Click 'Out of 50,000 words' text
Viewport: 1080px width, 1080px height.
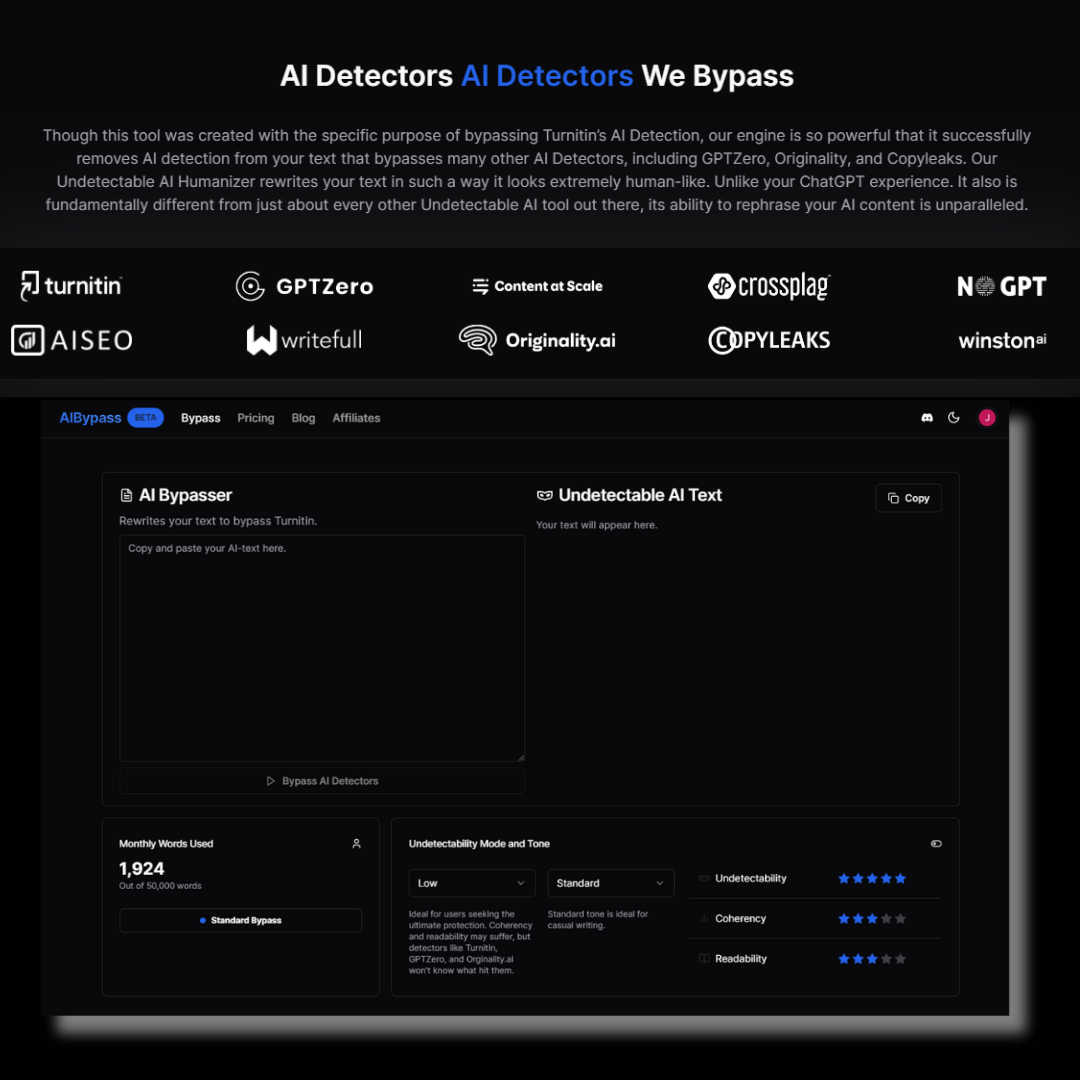(160, 886)
